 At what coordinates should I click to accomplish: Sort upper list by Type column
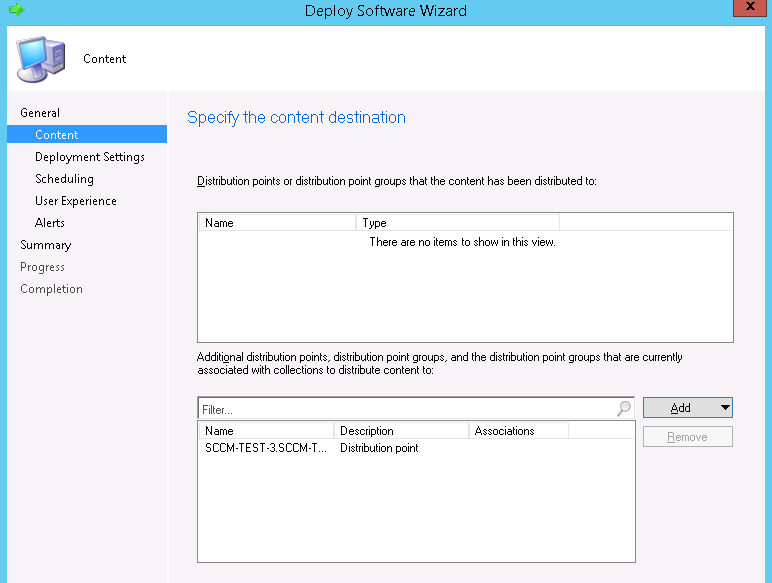coord(457,223)
